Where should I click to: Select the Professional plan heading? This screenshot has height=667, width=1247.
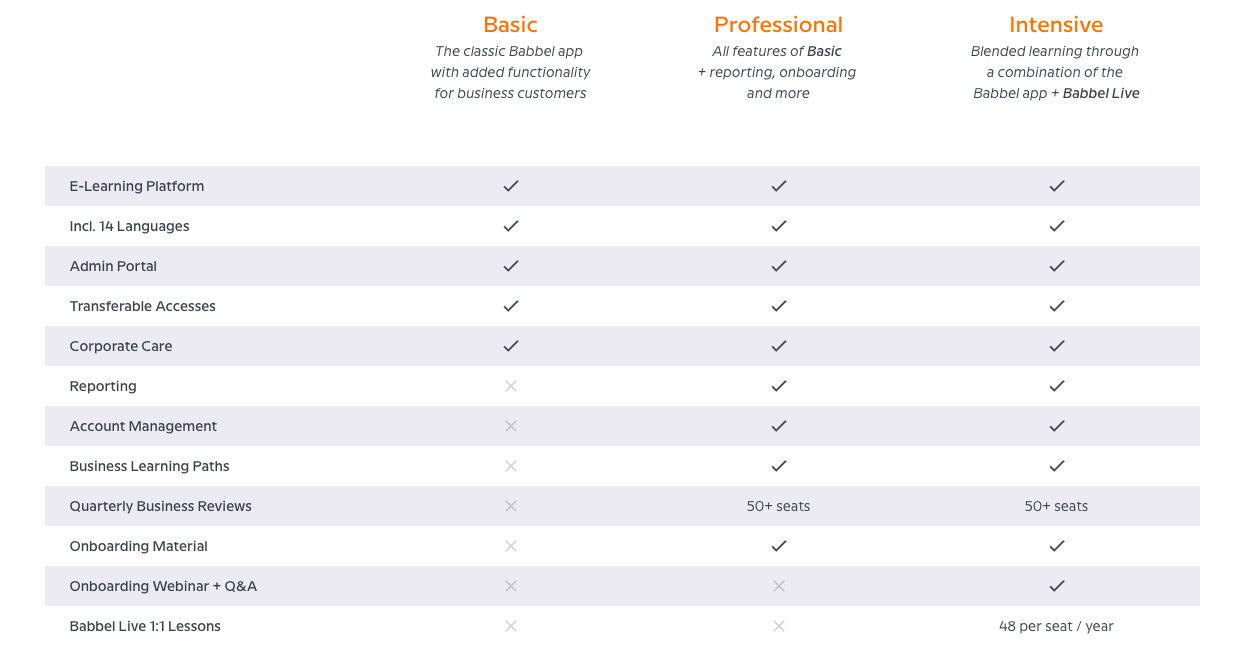click(778, 25)
